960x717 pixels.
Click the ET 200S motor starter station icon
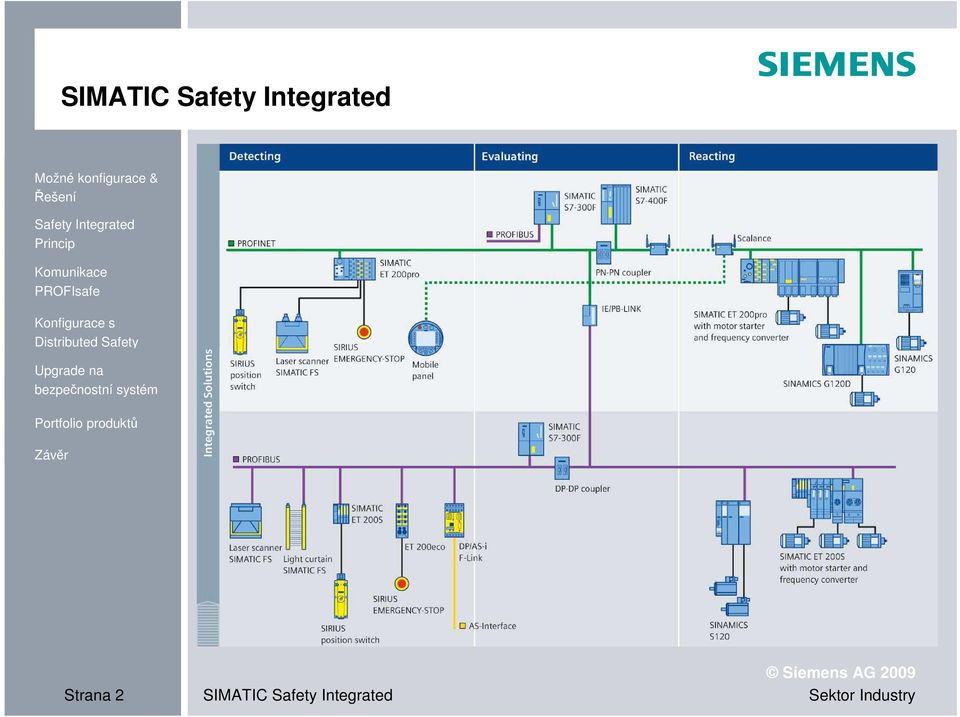(827, 501)
